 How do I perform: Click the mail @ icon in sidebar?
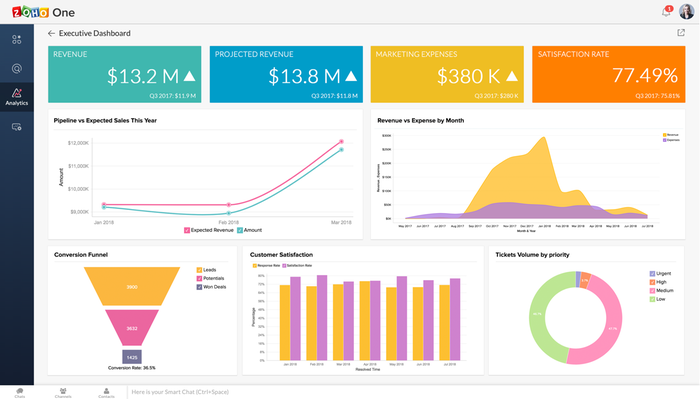(x=17, y=68)
